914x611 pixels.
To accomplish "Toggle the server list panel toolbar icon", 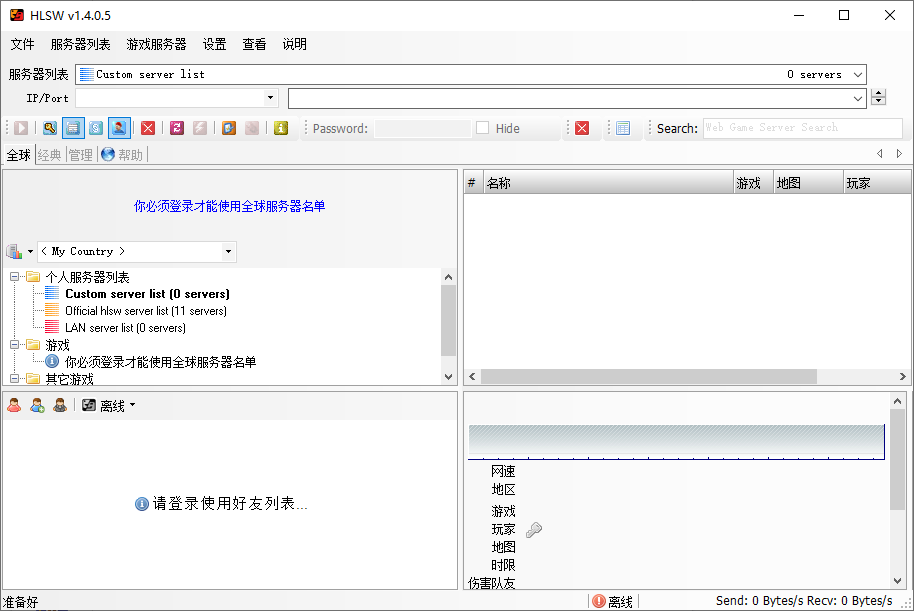I will (73, 128).
